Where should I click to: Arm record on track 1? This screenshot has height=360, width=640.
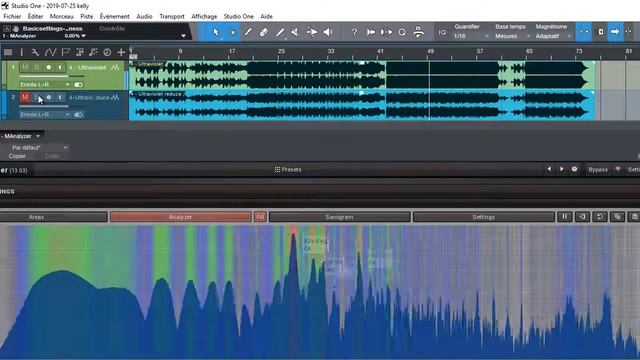[x=49, y=67]
